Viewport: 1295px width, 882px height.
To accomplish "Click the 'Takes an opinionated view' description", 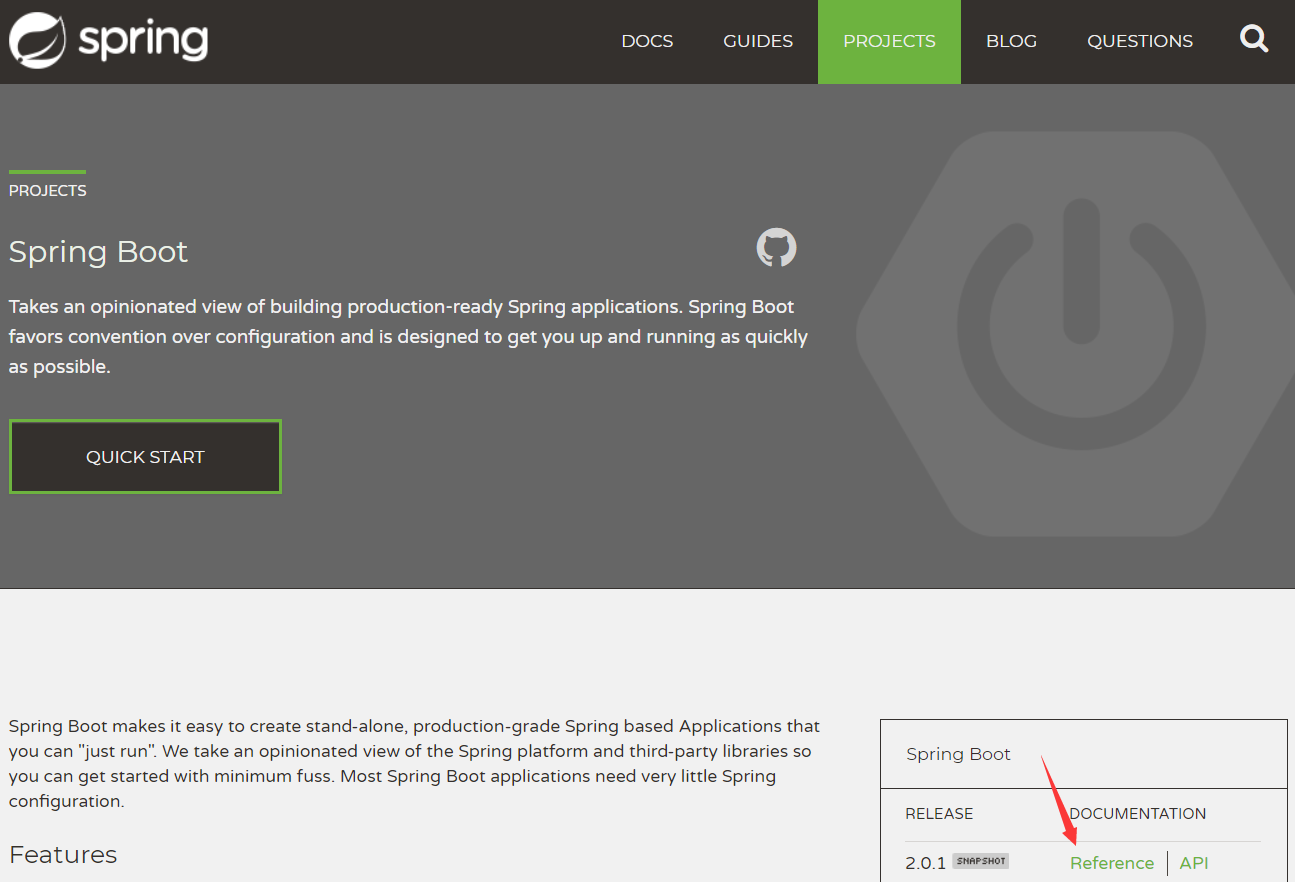I will coord(408,336).
